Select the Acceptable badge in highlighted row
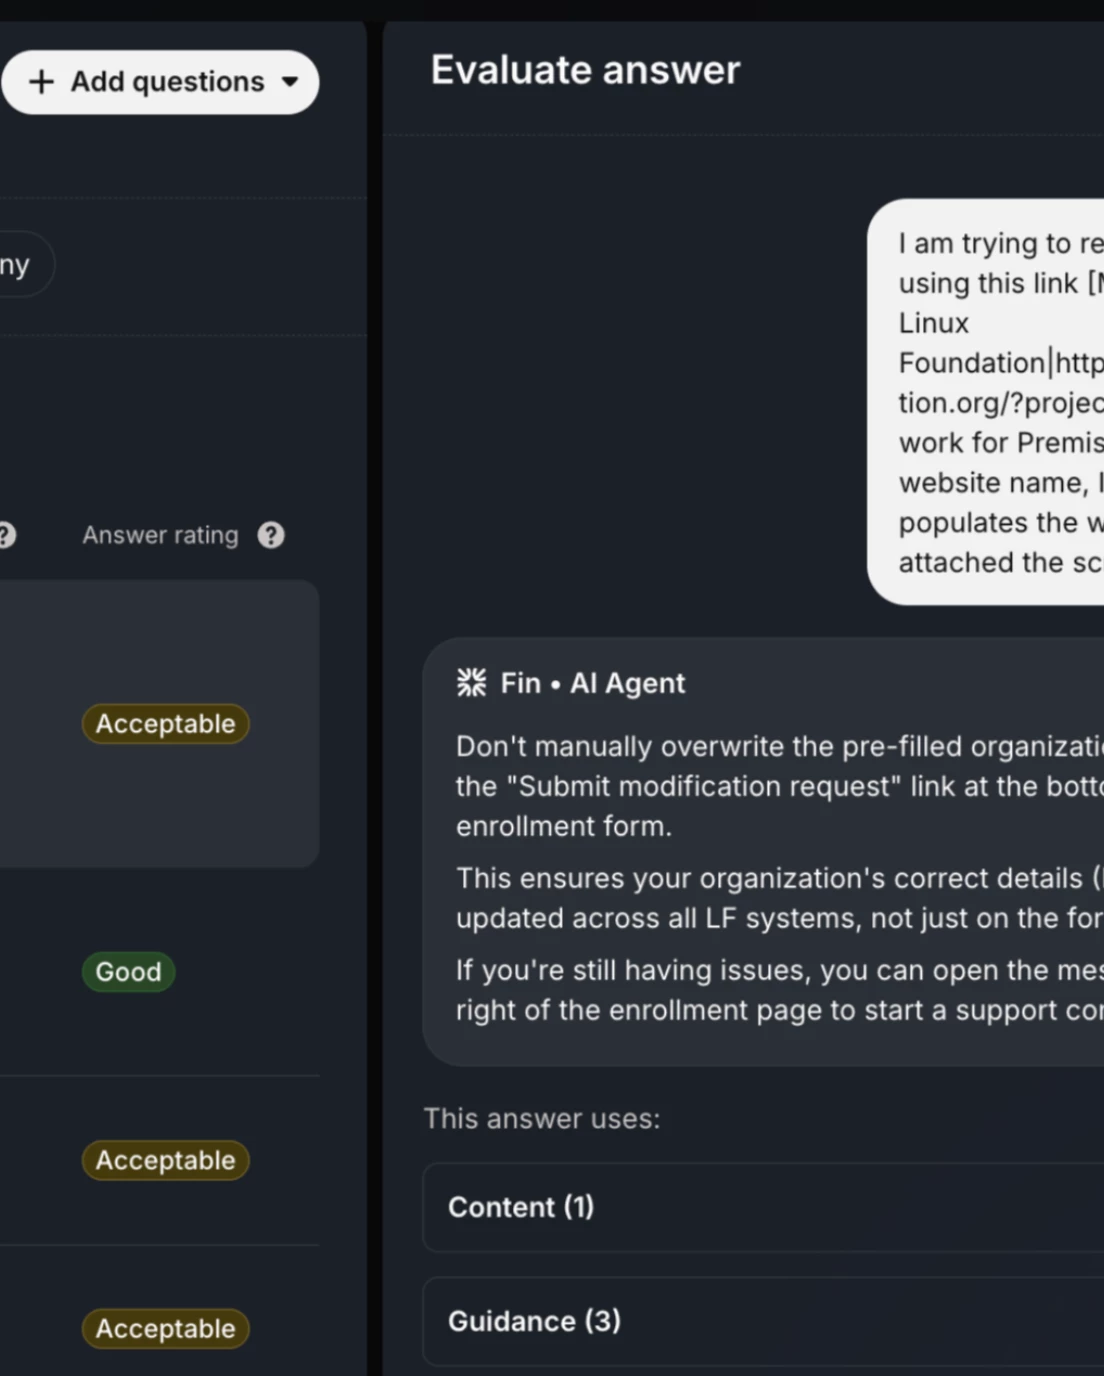1104x1376 pixels. 165,724
